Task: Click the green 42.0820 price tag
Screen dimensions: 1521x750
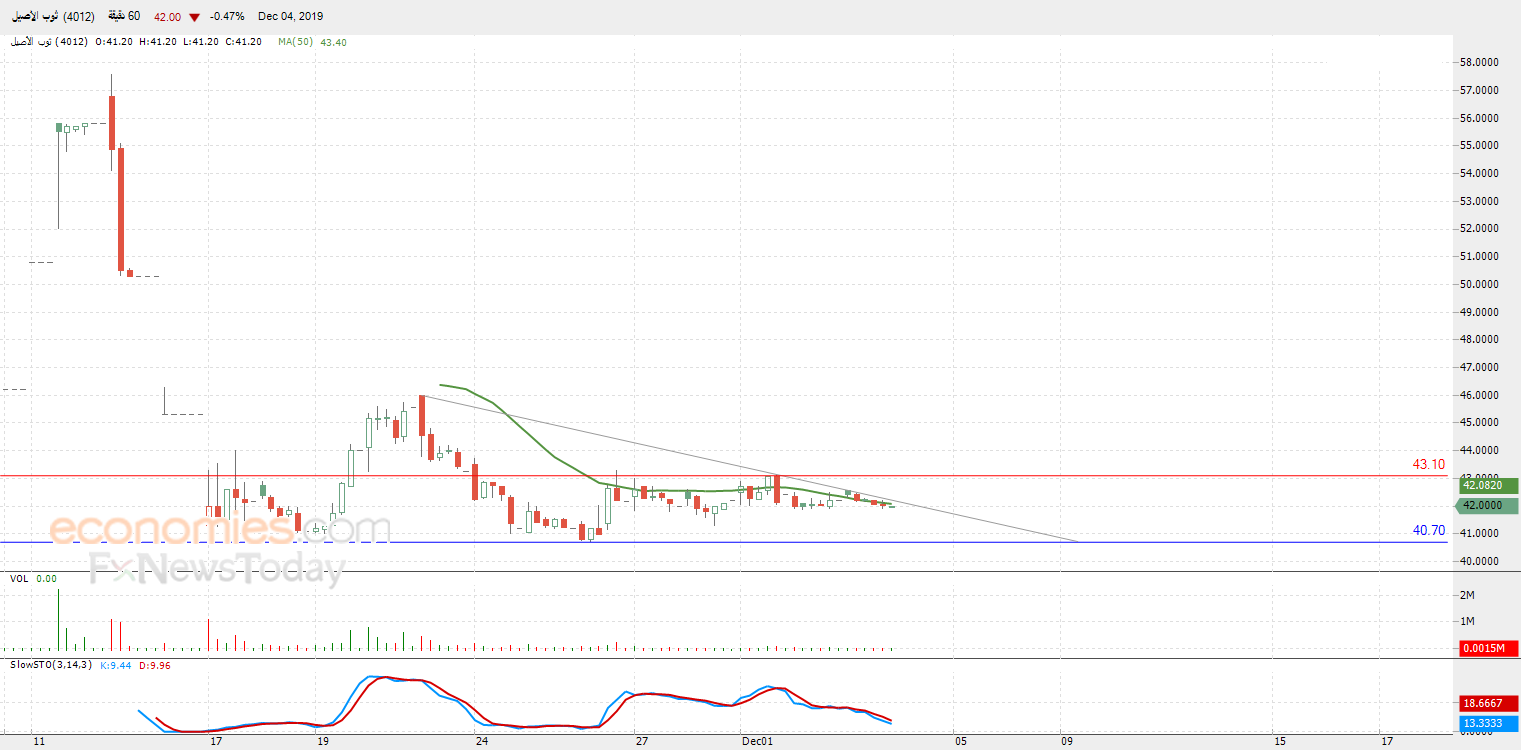Action: pos(1488,485)
